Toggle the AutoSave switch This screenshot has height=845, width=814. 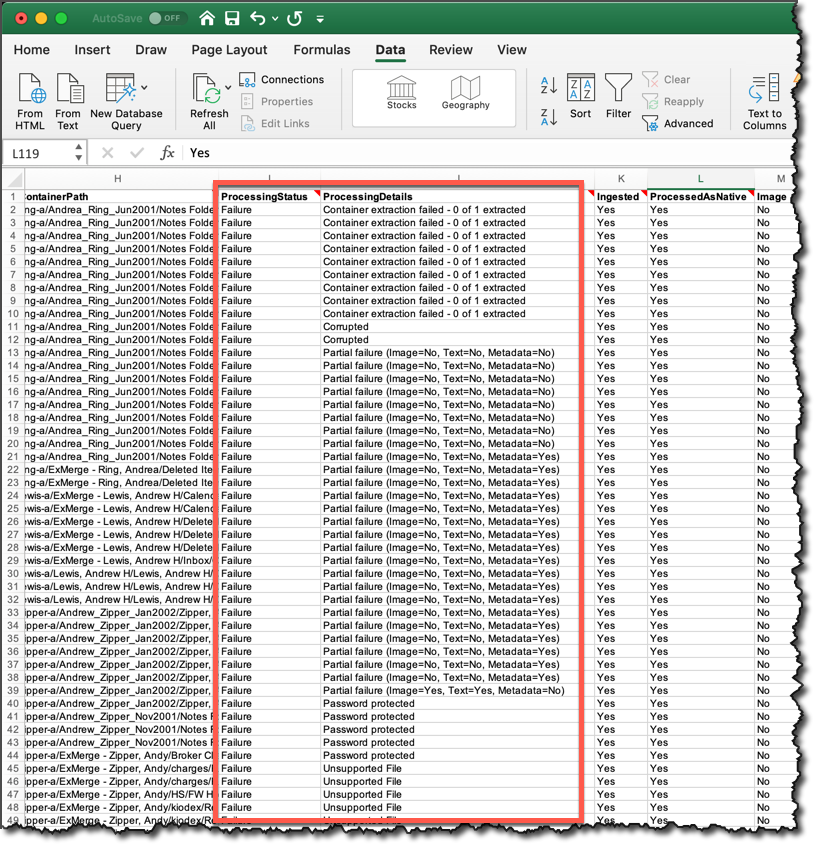(167, 18)
